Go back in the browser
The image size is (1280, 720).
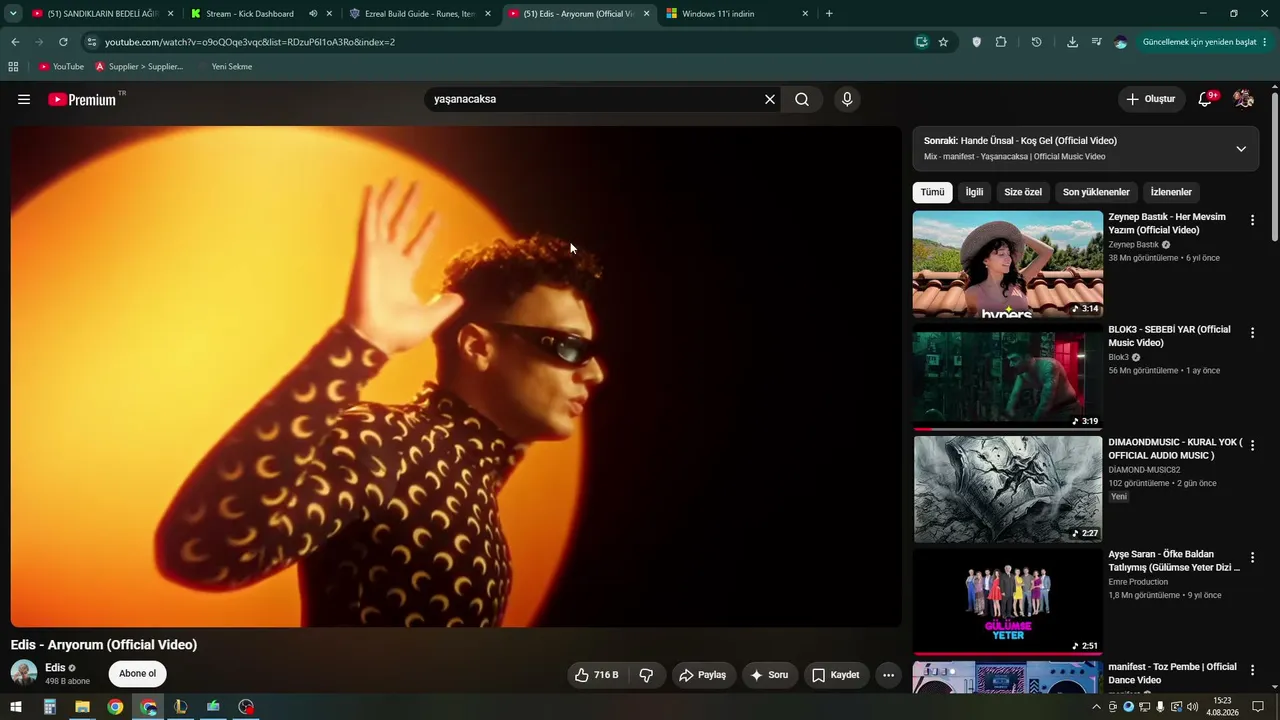tap(15, 42)
